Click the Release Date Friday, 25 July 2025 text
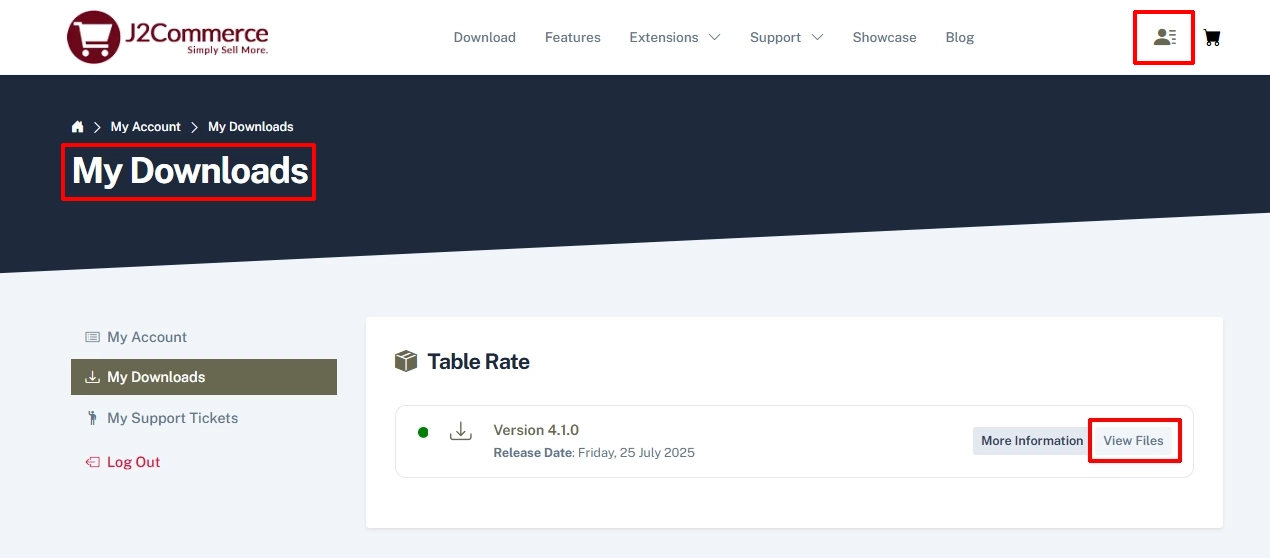 pos(594,453)
